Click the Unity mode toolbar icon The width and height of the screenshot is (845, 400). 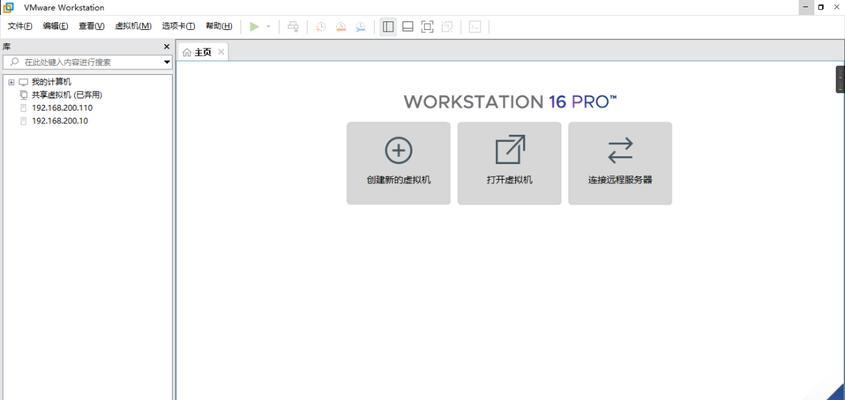tap(447, 26)
